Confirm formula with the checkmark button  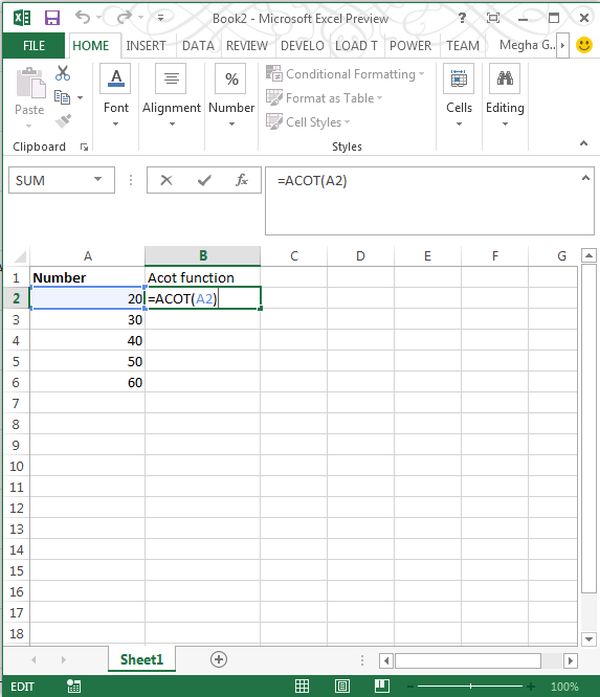(x=204, y=180)
